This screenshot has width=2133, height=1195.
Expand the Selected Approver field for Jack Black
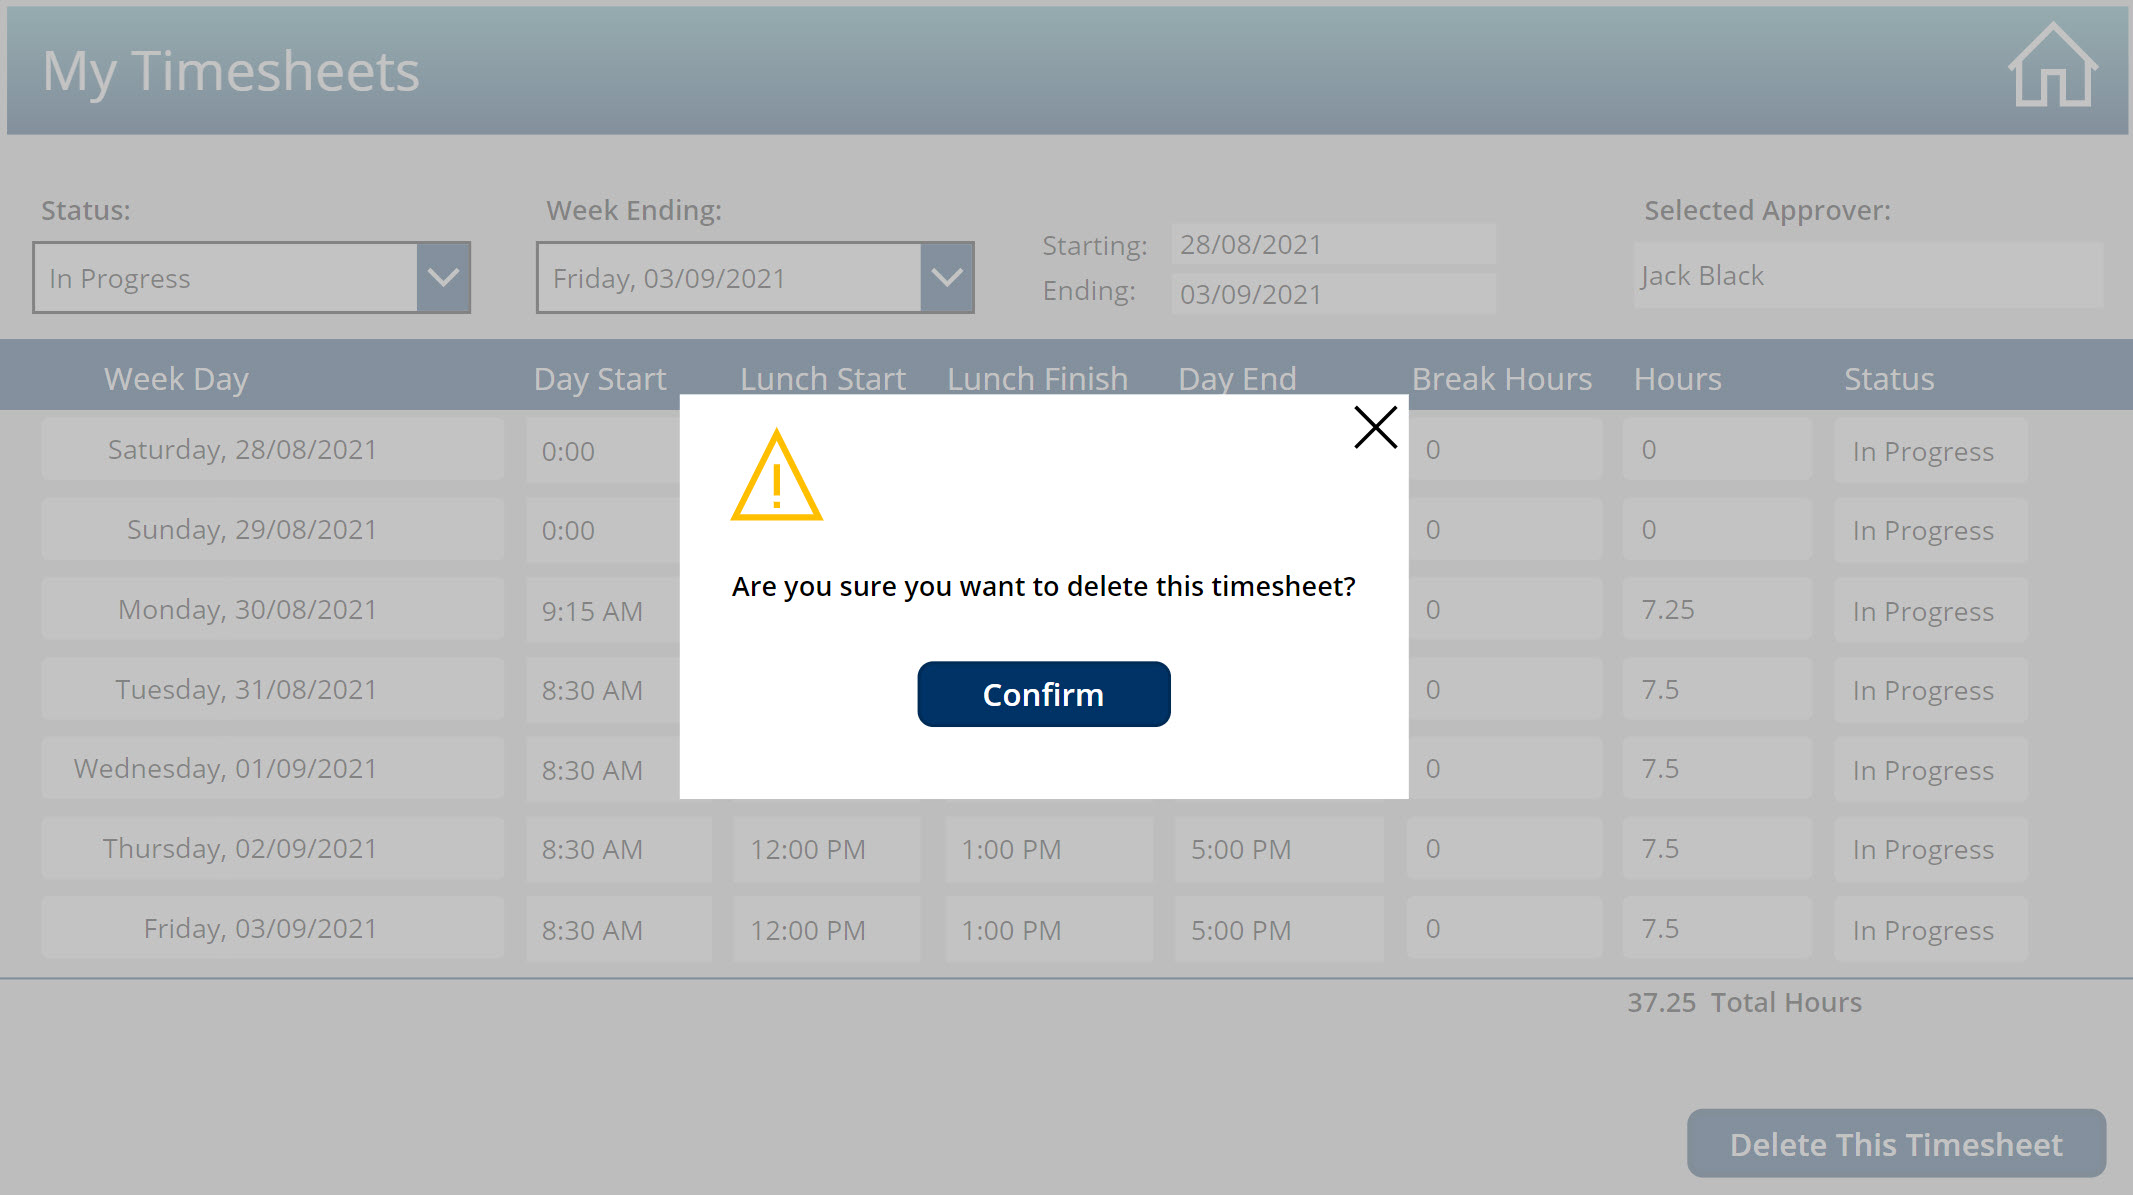tap(1866, 275)
